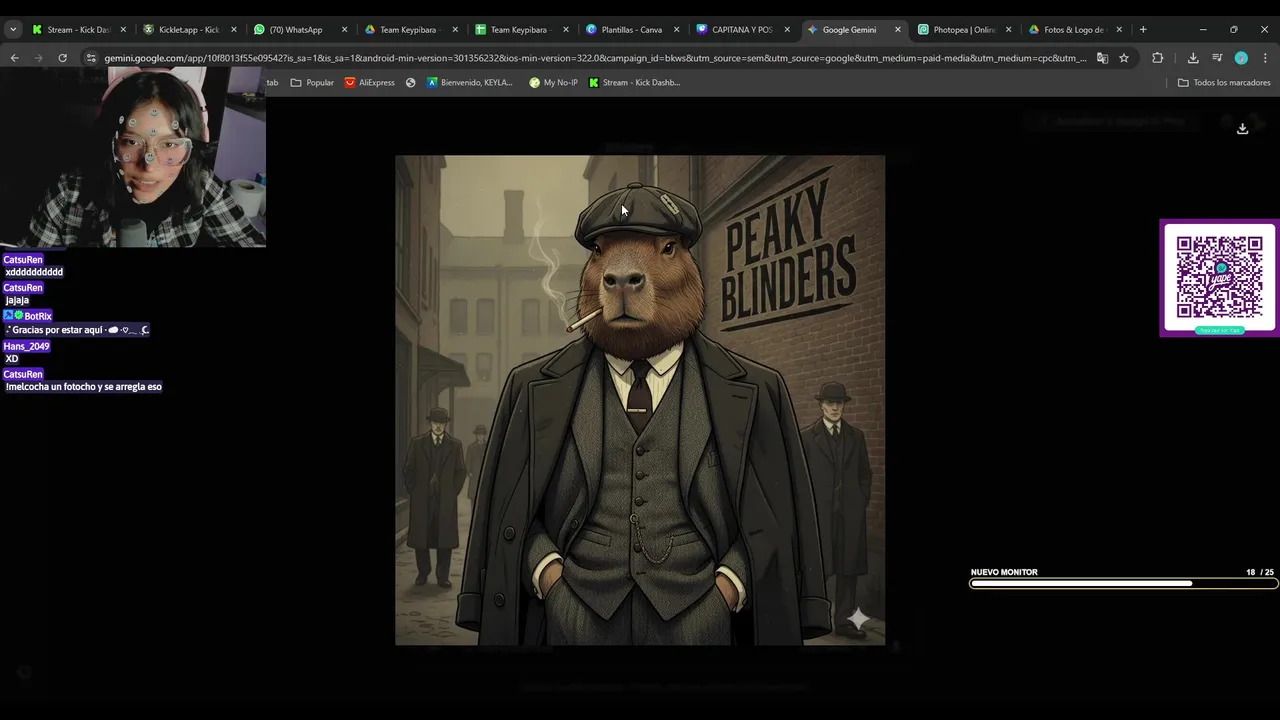
Task: Open the Chrome profile avatar
Action: 1241,58
